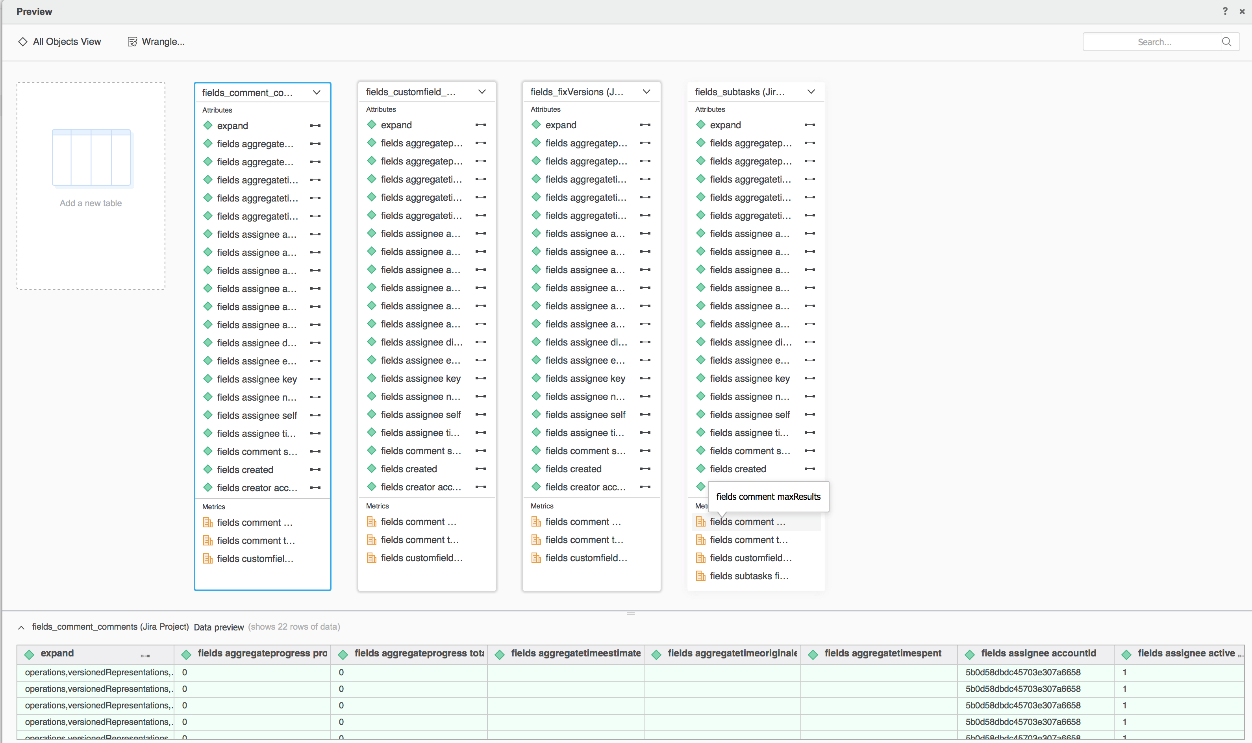Open the fields_subtasks table dropdown chevron
This screenshot has height=743, width=1252.
point(811,92)
